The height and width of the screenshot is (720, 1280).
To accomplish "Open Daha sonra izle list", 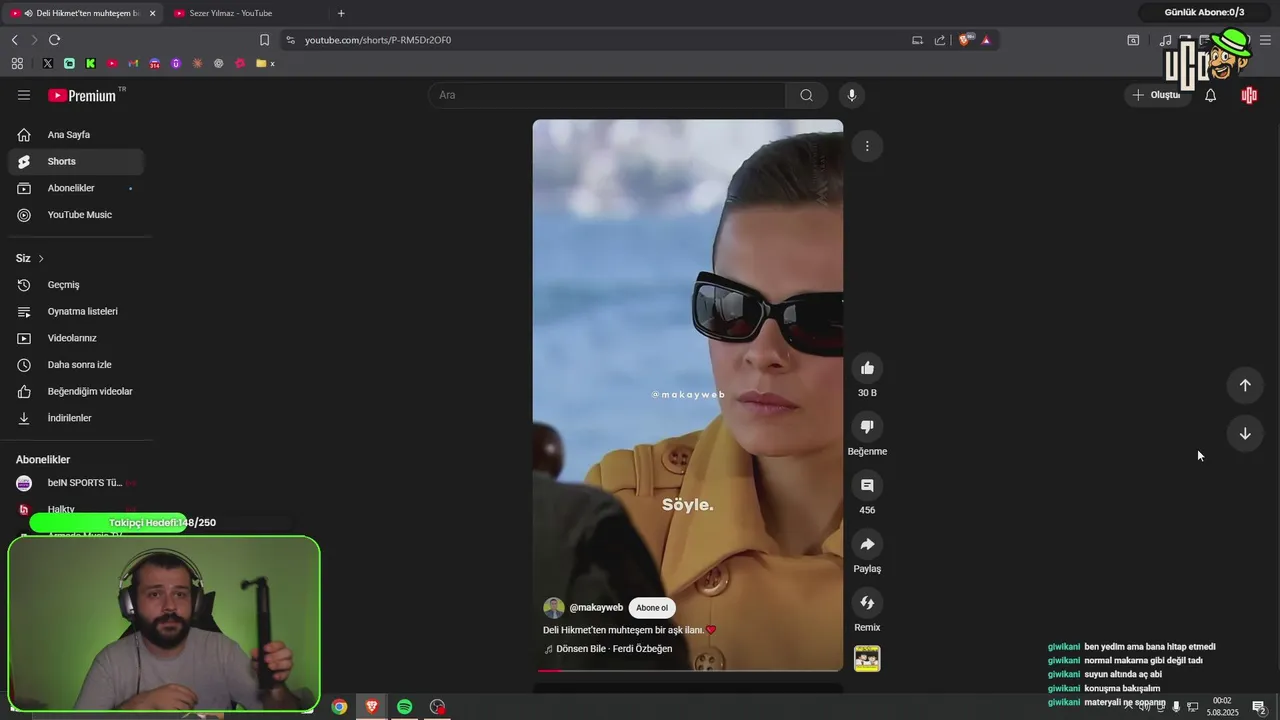I will [x=76, y=365].
